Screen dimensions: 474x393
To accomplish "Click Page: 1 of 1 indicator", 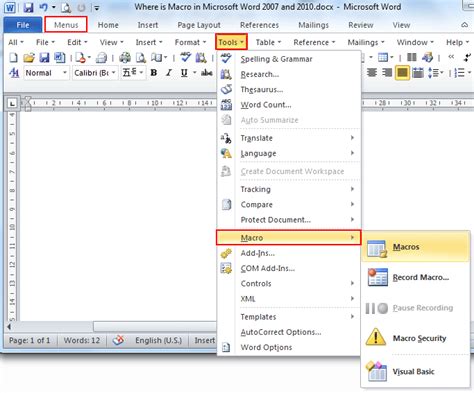I will point(29,340).
